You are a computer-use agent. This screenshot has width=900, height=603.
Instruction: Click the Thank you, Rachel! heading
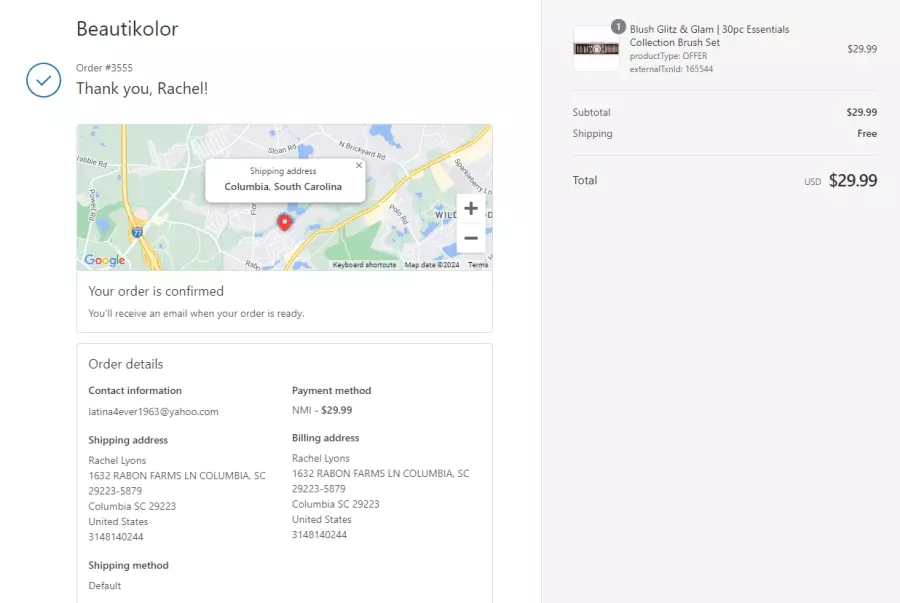142,88
